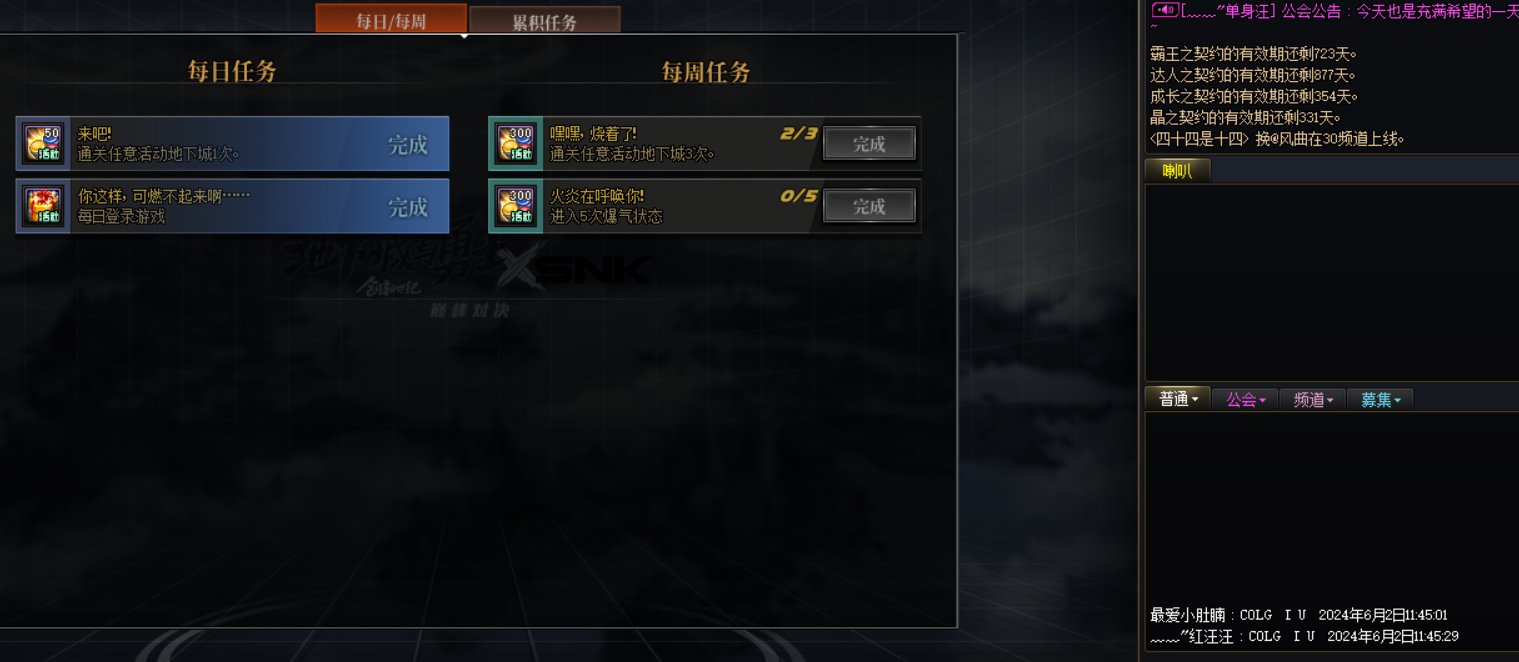Expand the 募集 chat channel dropdown
Screen dimensions: 1519x662
(x=1380, y=399)
